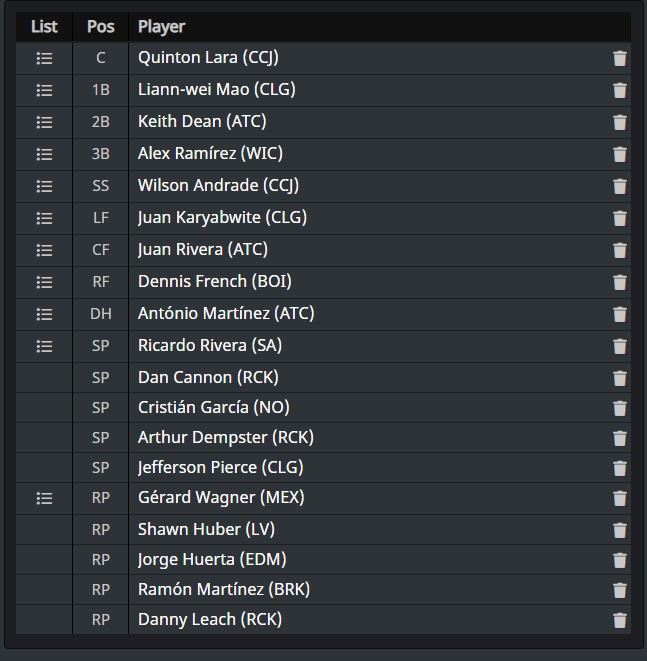The image size is (647, 661).
Task: Delete Danny Leach row
Action: pos(619,620)
